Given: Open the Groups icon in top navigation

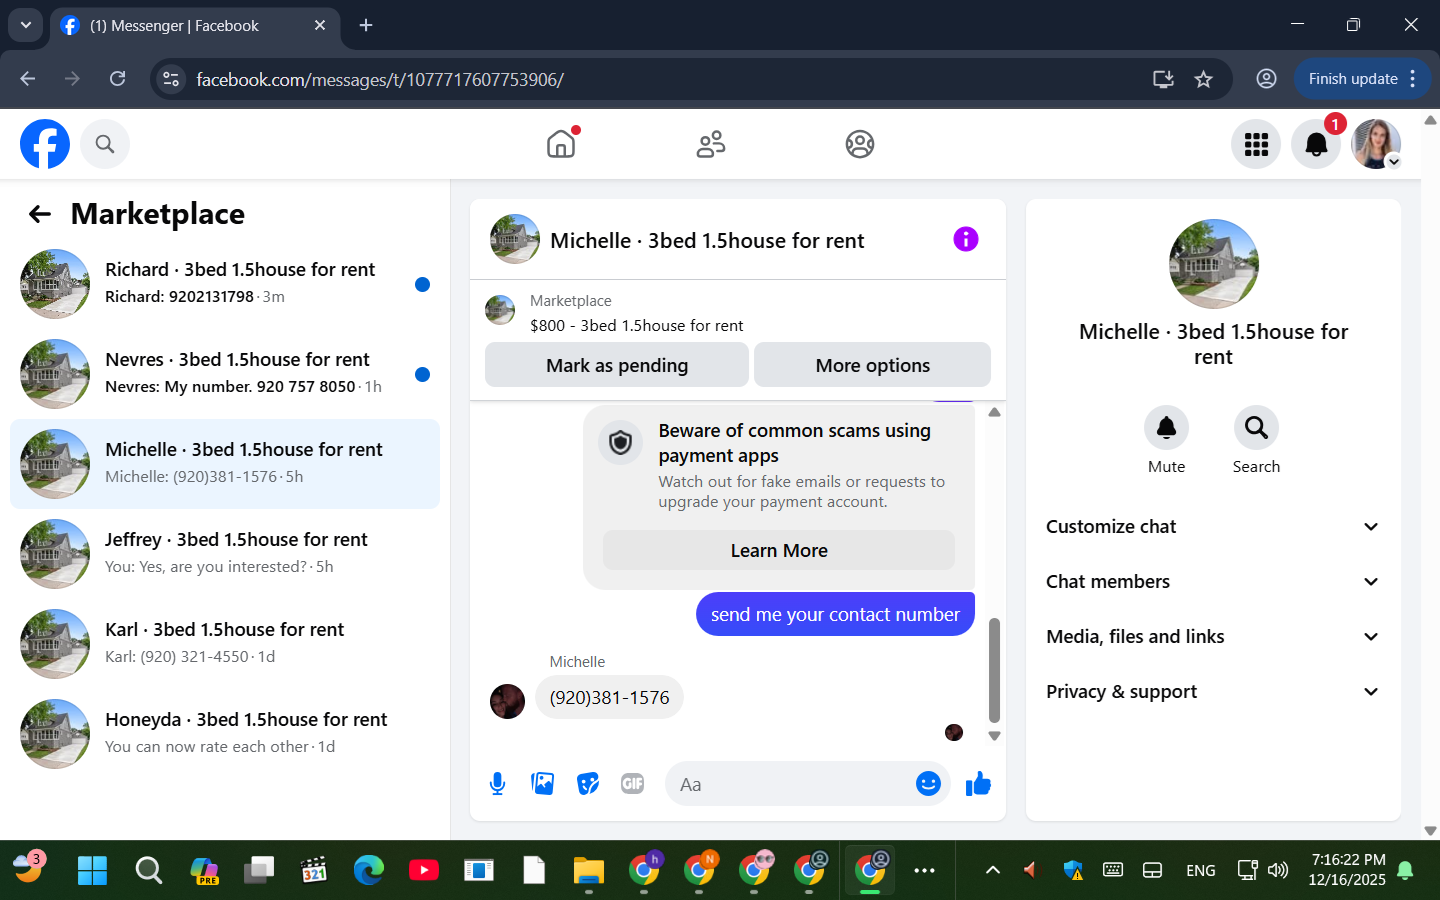Looking at the screenshot, I should [x=860, y=144].
